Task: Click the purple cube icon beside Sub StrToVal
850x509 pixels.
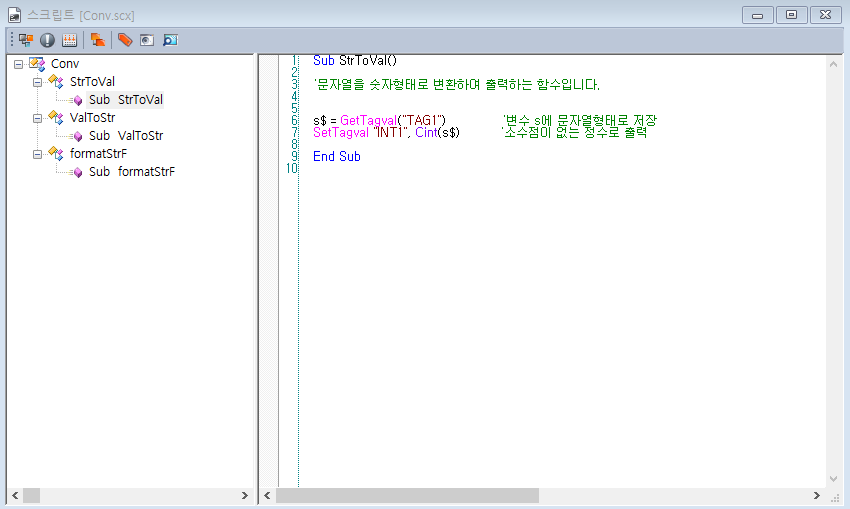Action: [78, 100]
